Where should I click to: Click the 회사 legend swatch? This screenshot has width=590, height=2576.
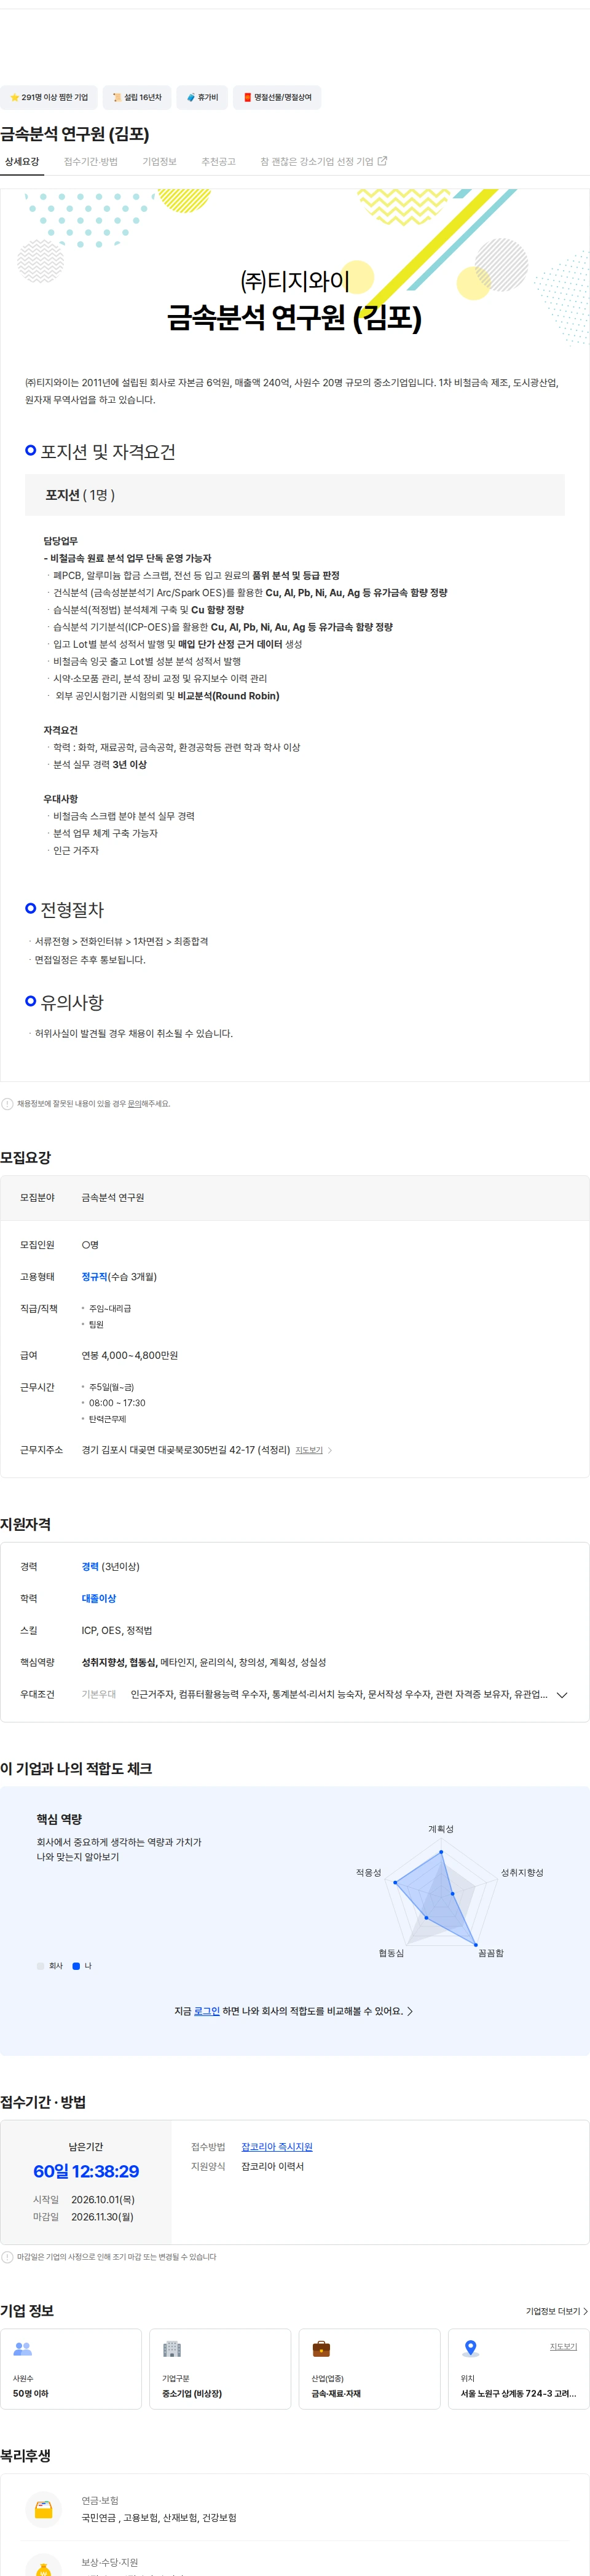41,1966
